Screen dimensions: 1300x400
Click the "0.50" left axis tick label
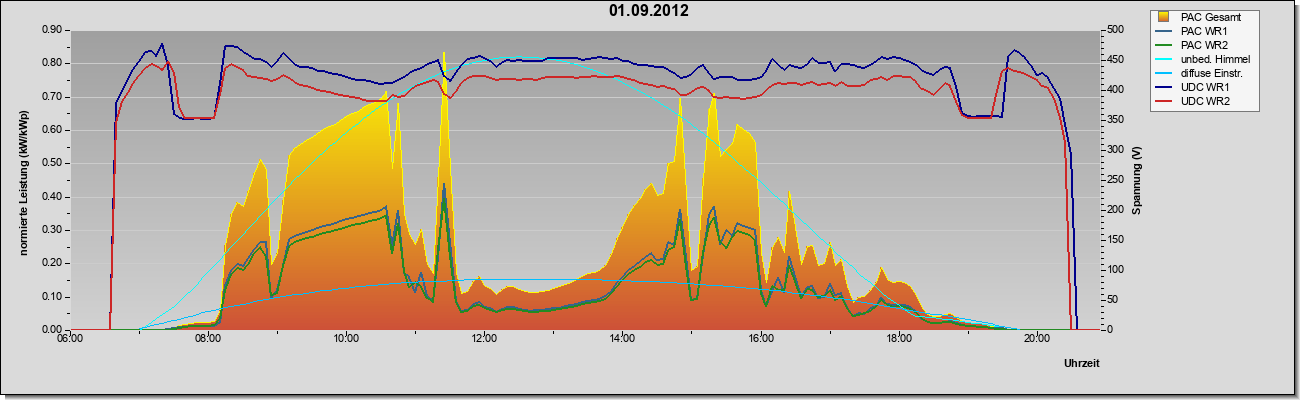52,163
